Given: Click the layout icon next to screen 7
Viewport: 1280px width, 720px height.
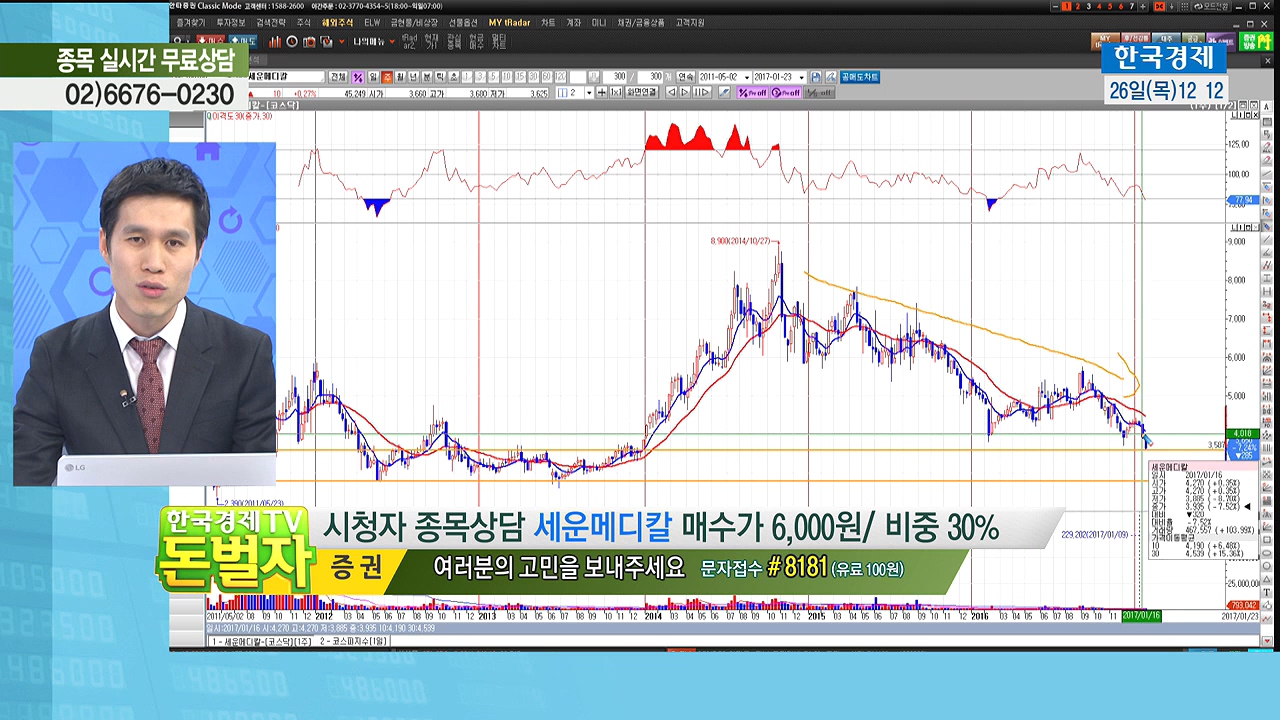Looking at the screenshot, I should click(1160, 7).
